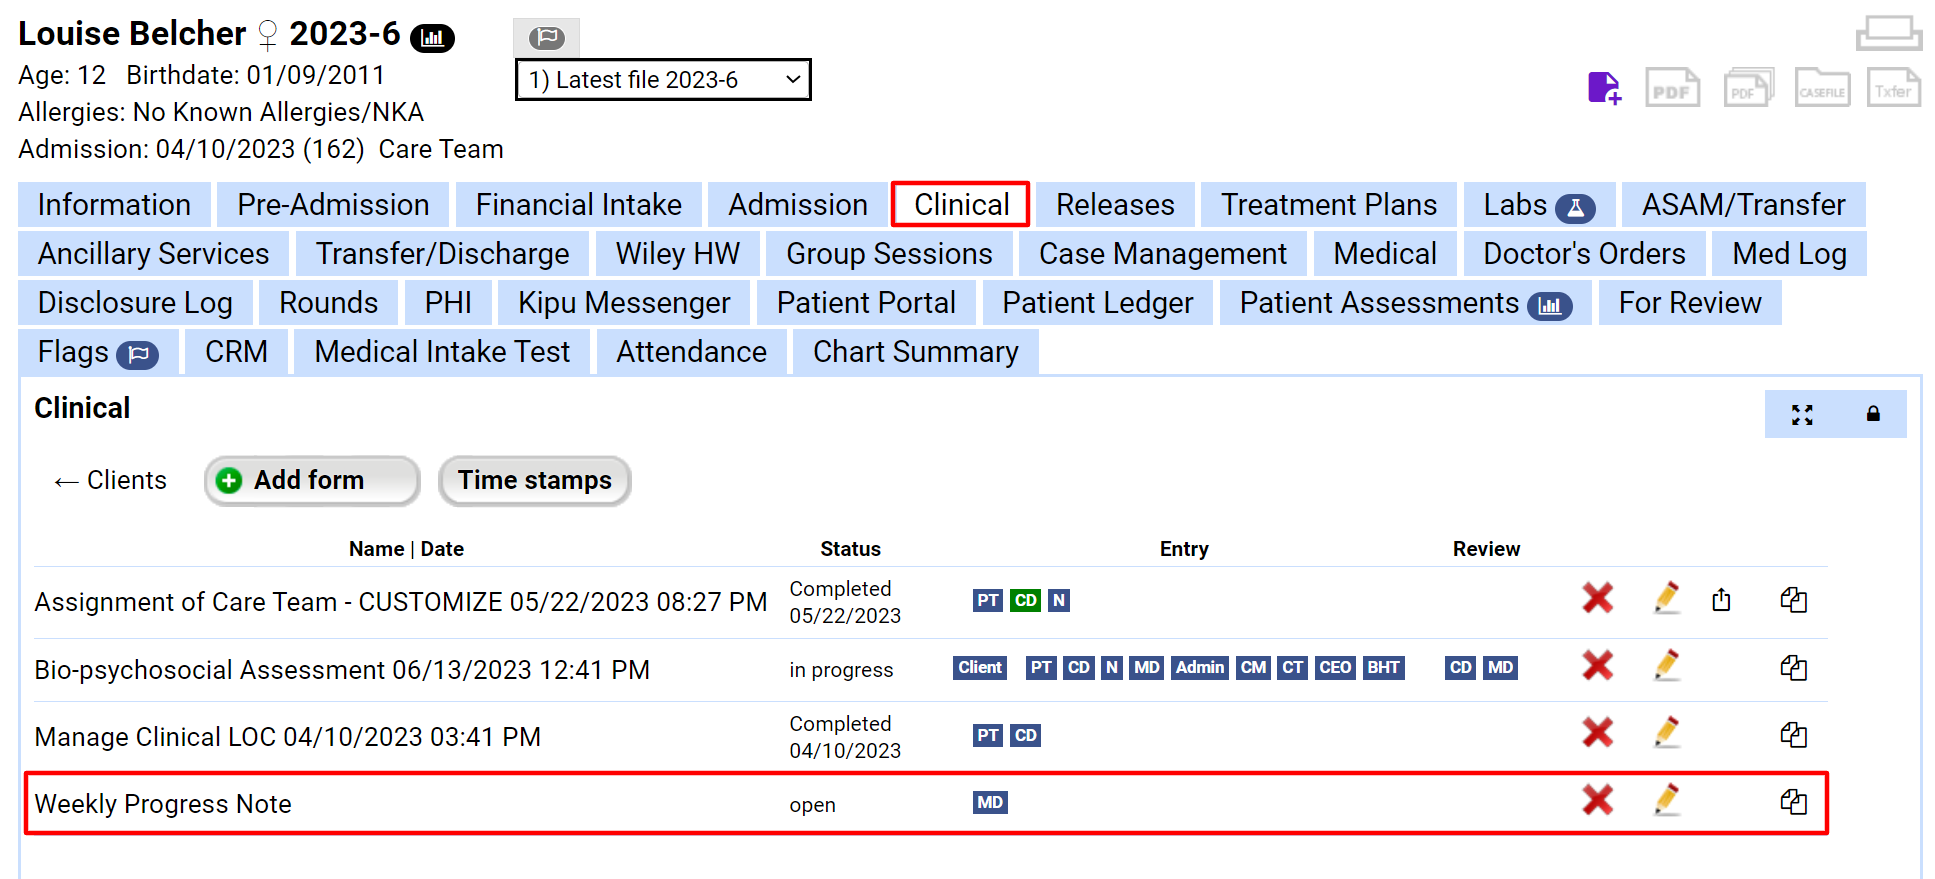Open the Weekly Progress Note entry
1935x879 pixels.
[163, 804]
